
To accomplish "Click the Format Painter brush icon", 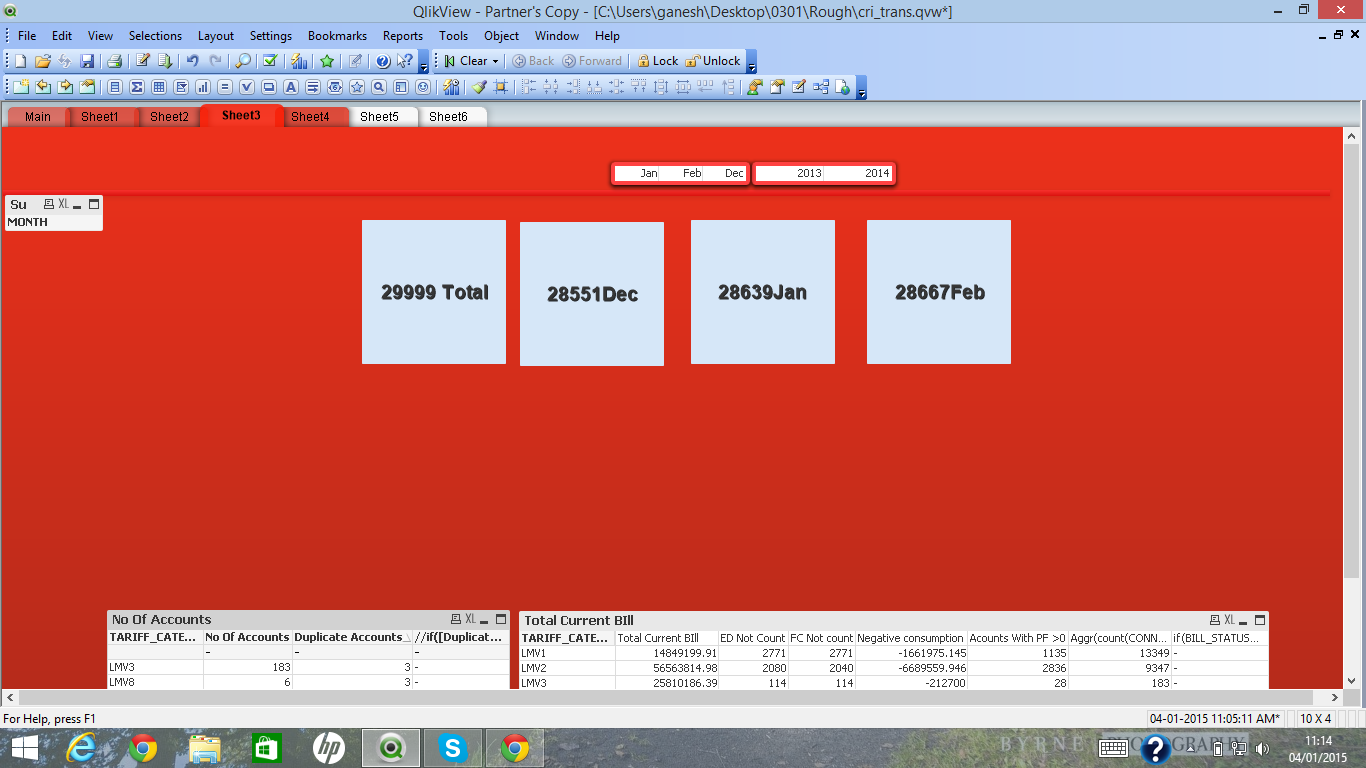I will [479, 87].
